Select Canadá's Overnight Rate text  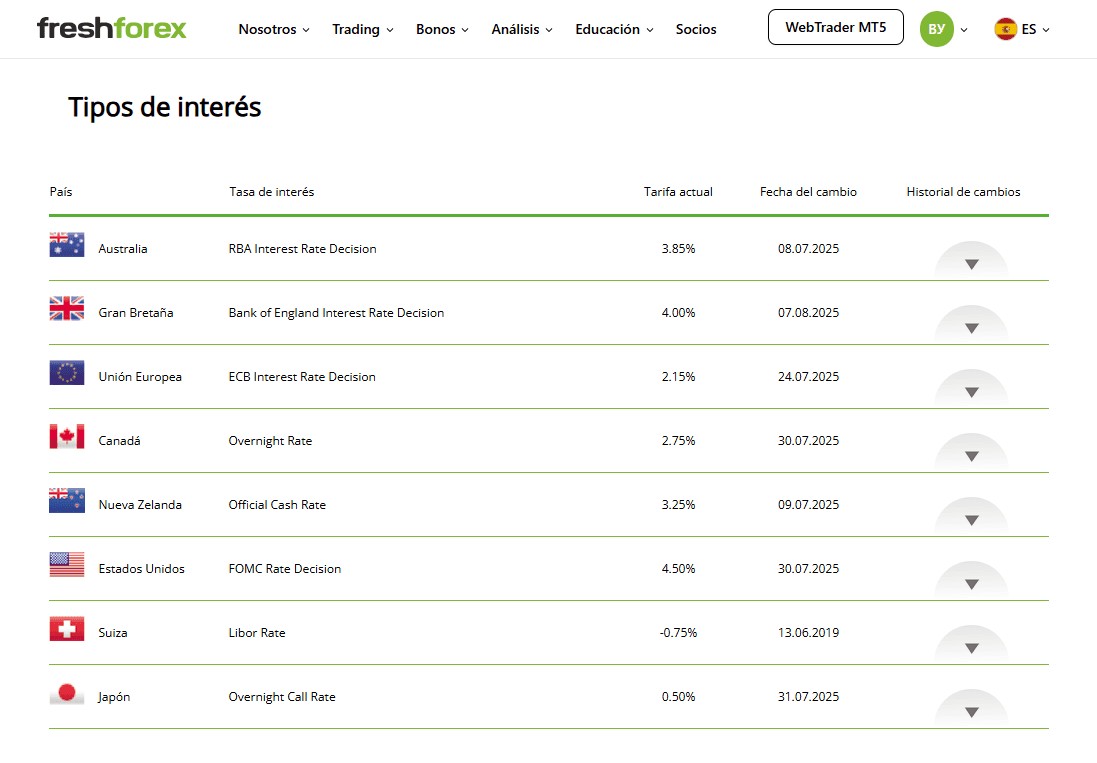[270, 441]
